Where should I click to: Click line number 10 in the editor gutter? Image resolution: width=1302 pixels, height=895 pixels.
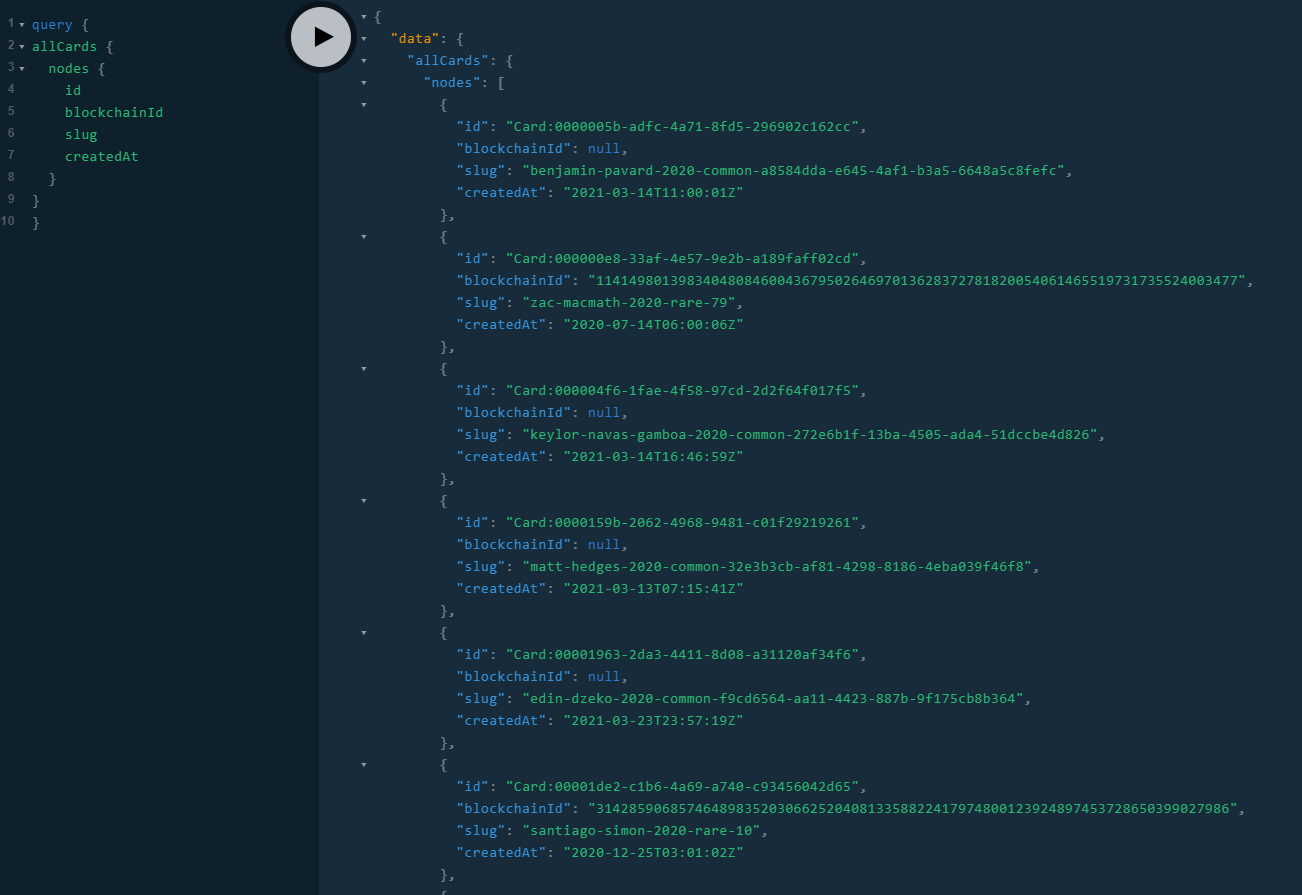pyautogui.click(x=8, y=221)
